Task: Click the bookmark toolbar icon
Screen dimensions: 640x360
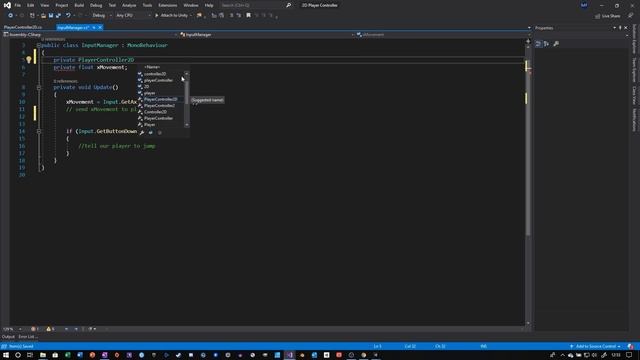Action: coord(248,16)
